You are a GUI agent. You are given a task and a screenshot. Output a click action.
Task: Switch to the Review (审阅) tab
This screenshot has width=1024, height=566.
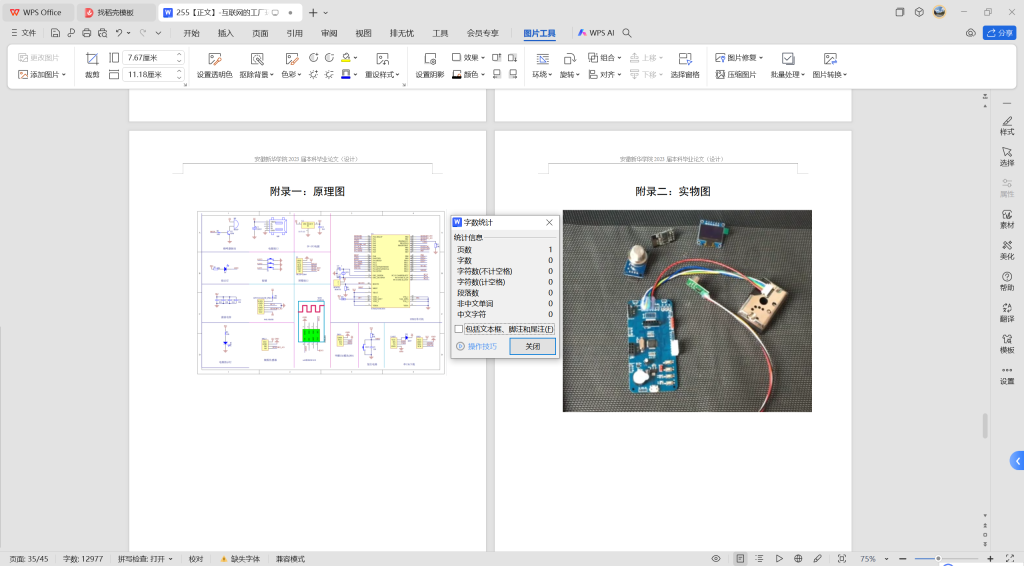(329, 33)
